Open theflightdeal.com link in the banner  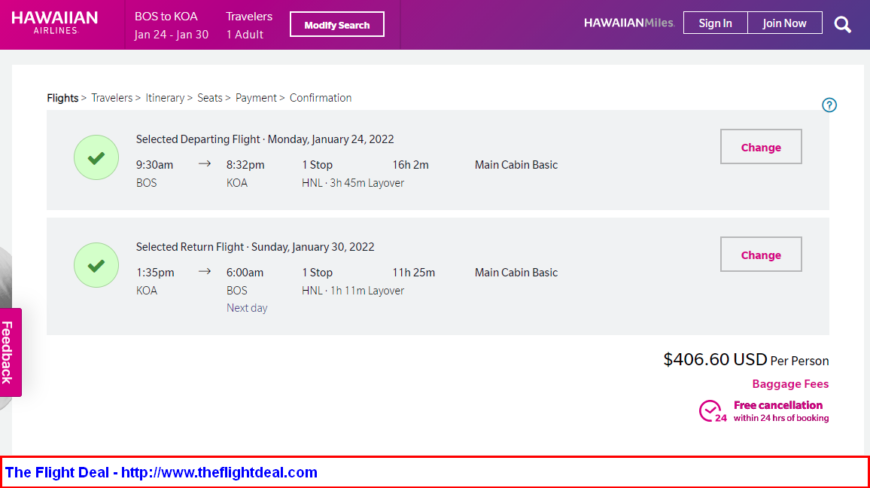(x=219, y=472)
